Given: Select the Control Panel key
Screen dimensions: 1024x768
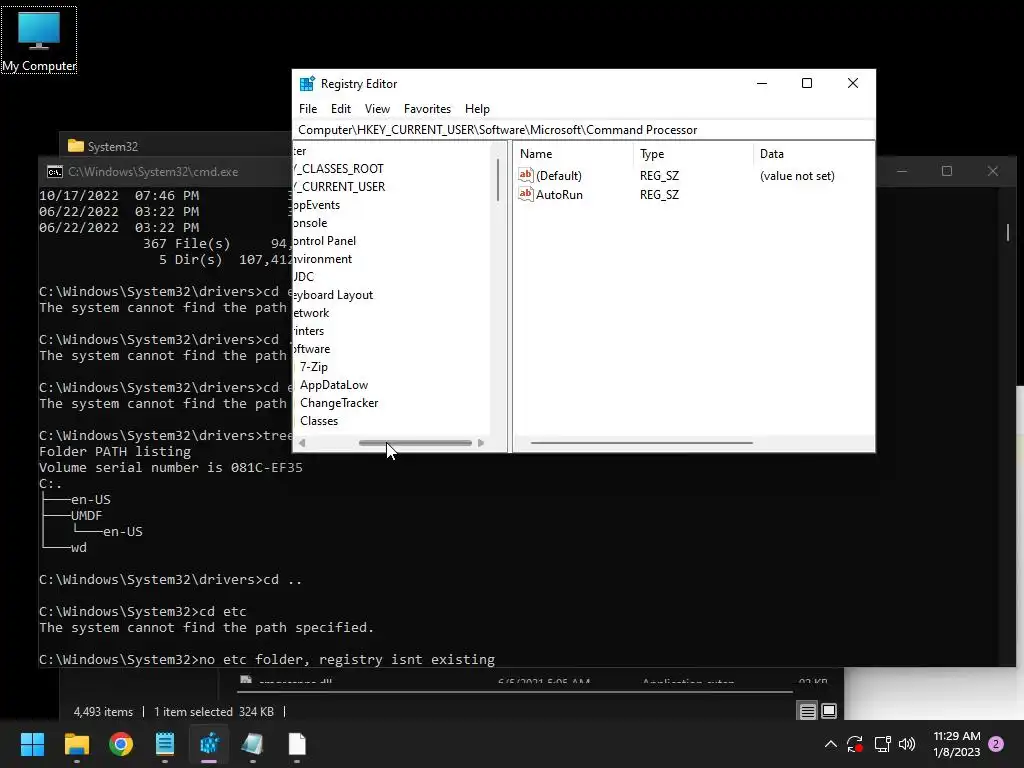Looking at the screenshot, I should tap(325, 241).
